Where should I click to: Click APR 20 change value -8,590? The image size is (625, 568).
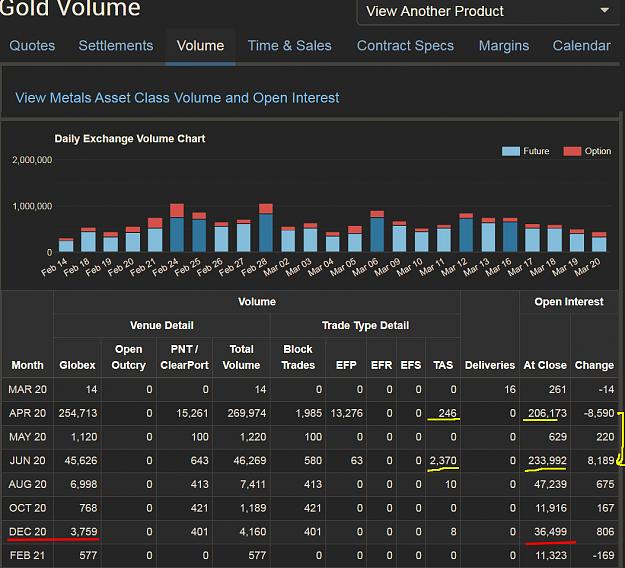pos(599,413)
